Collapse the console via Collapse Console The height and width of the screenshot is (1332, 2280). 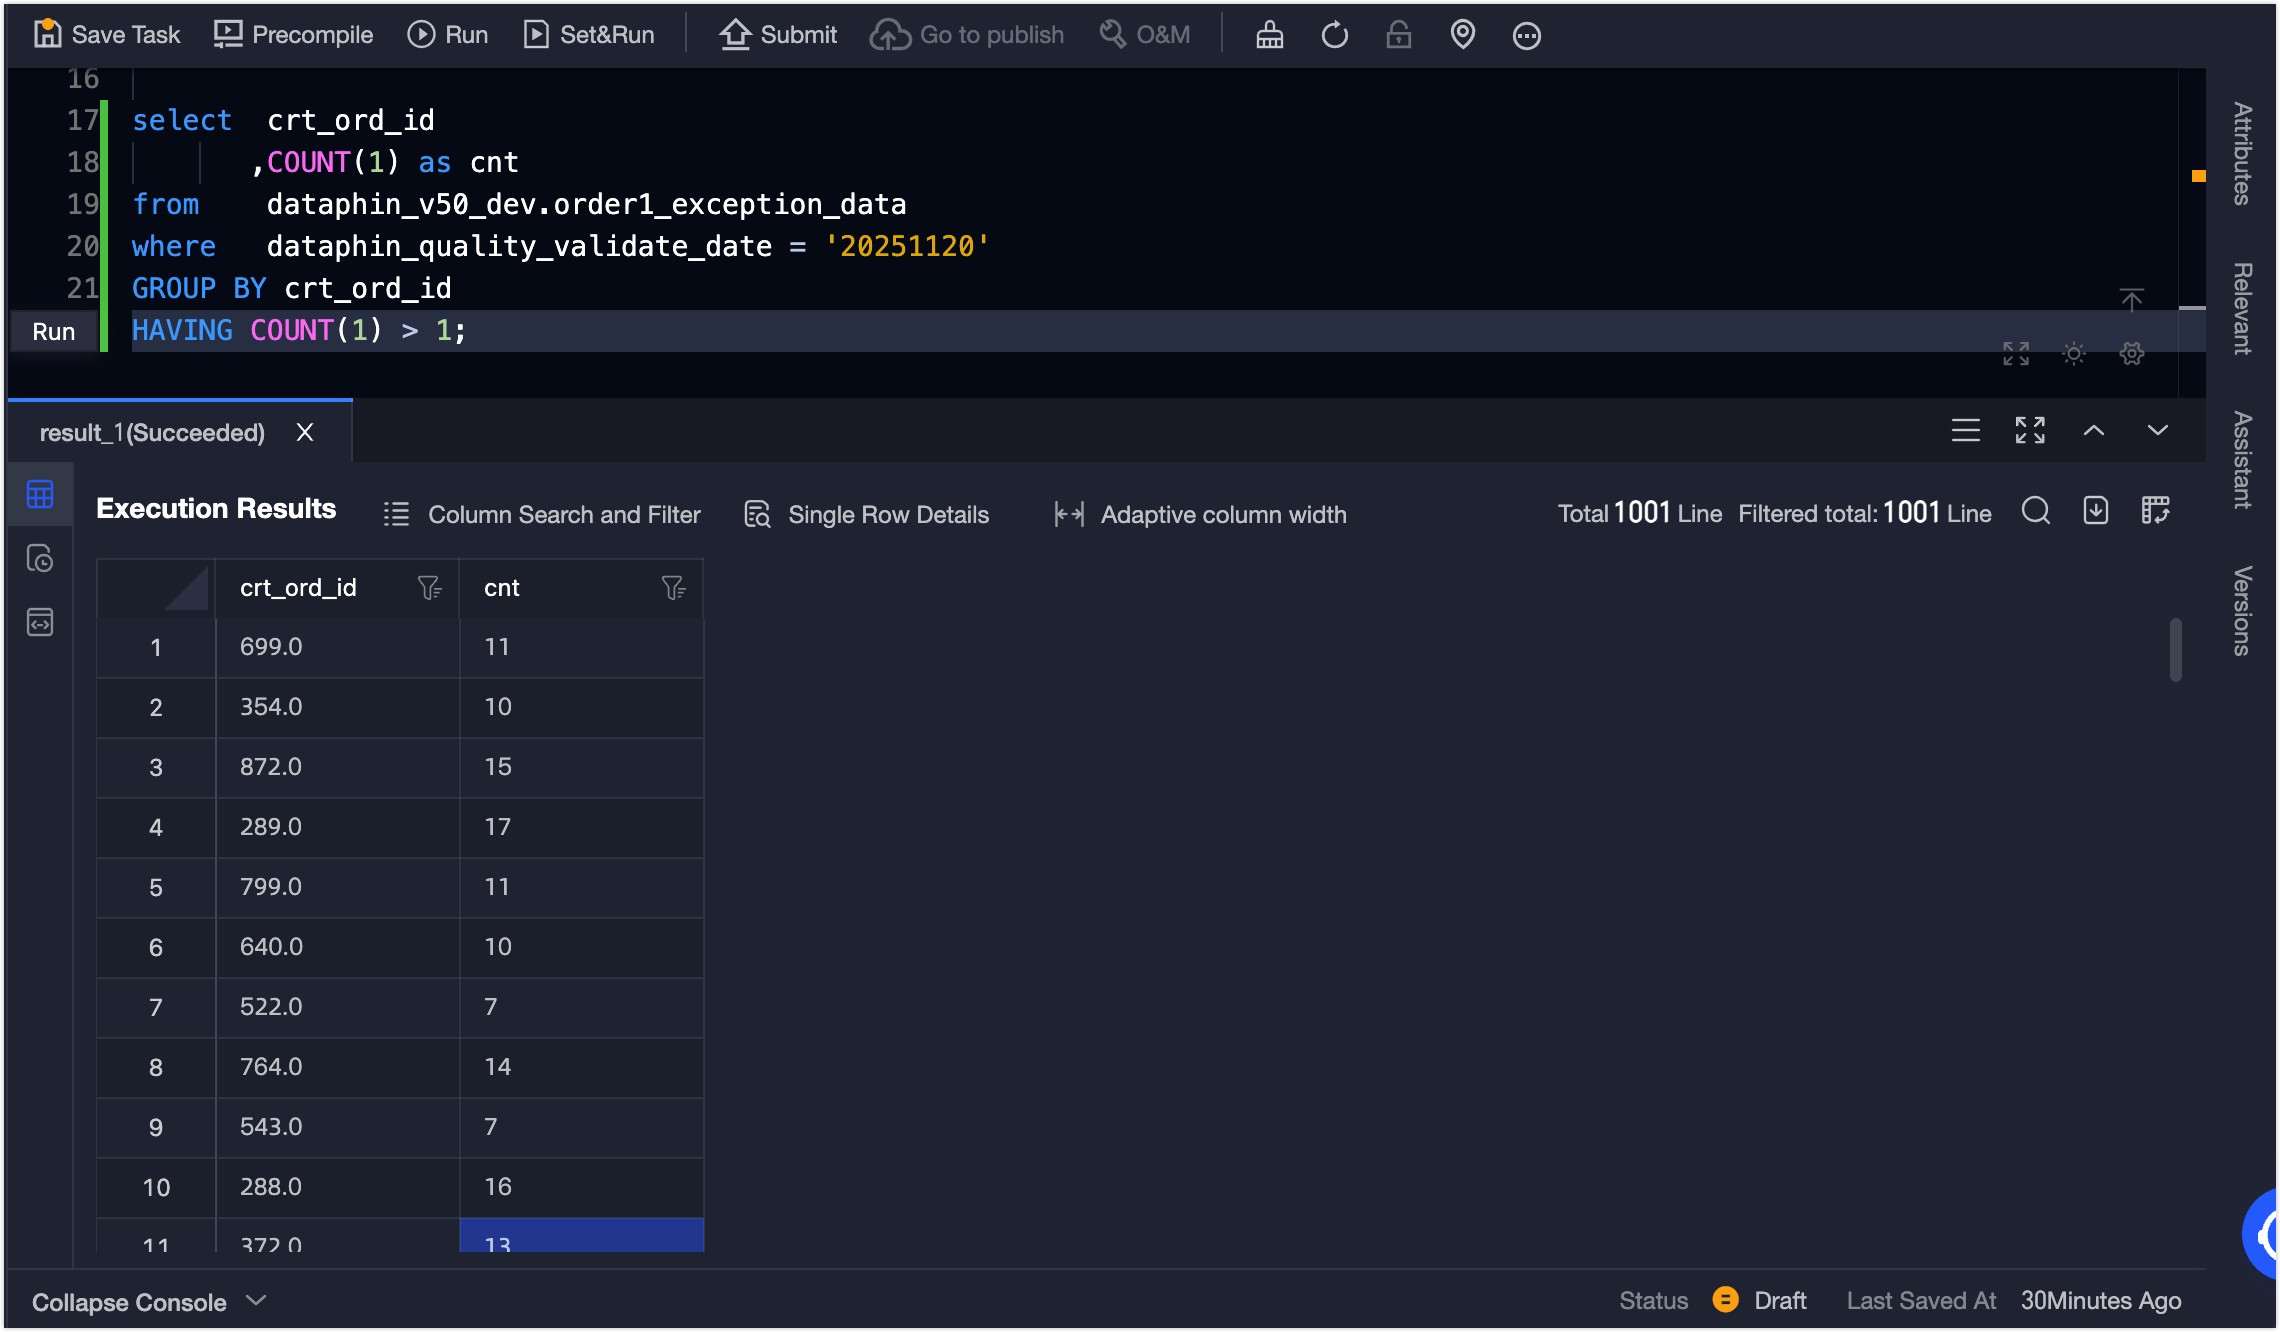point(149,1303)
